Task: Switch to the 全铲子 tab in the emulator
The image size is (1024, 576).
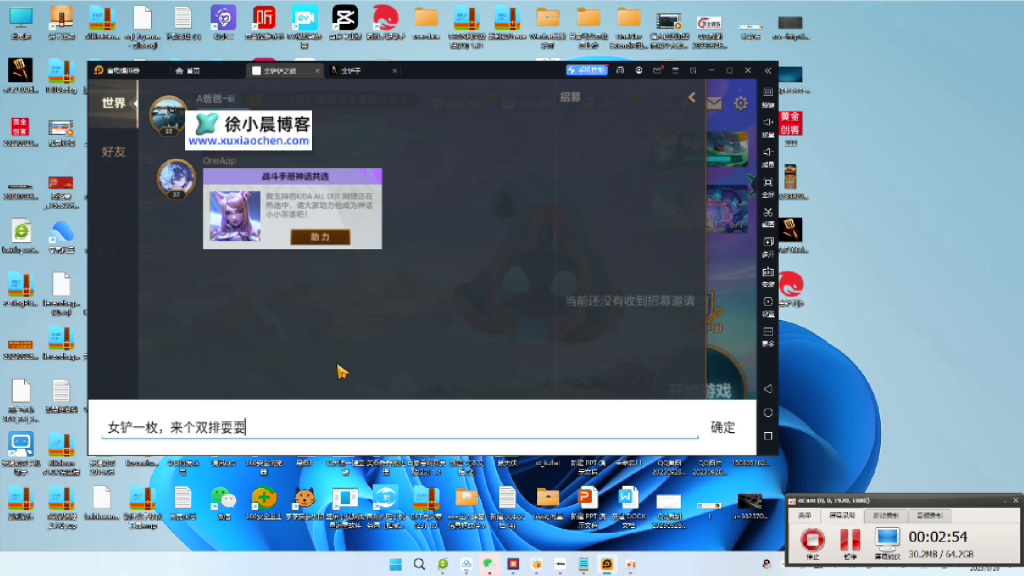Action: pyautogui.click(x=352, y=71)
